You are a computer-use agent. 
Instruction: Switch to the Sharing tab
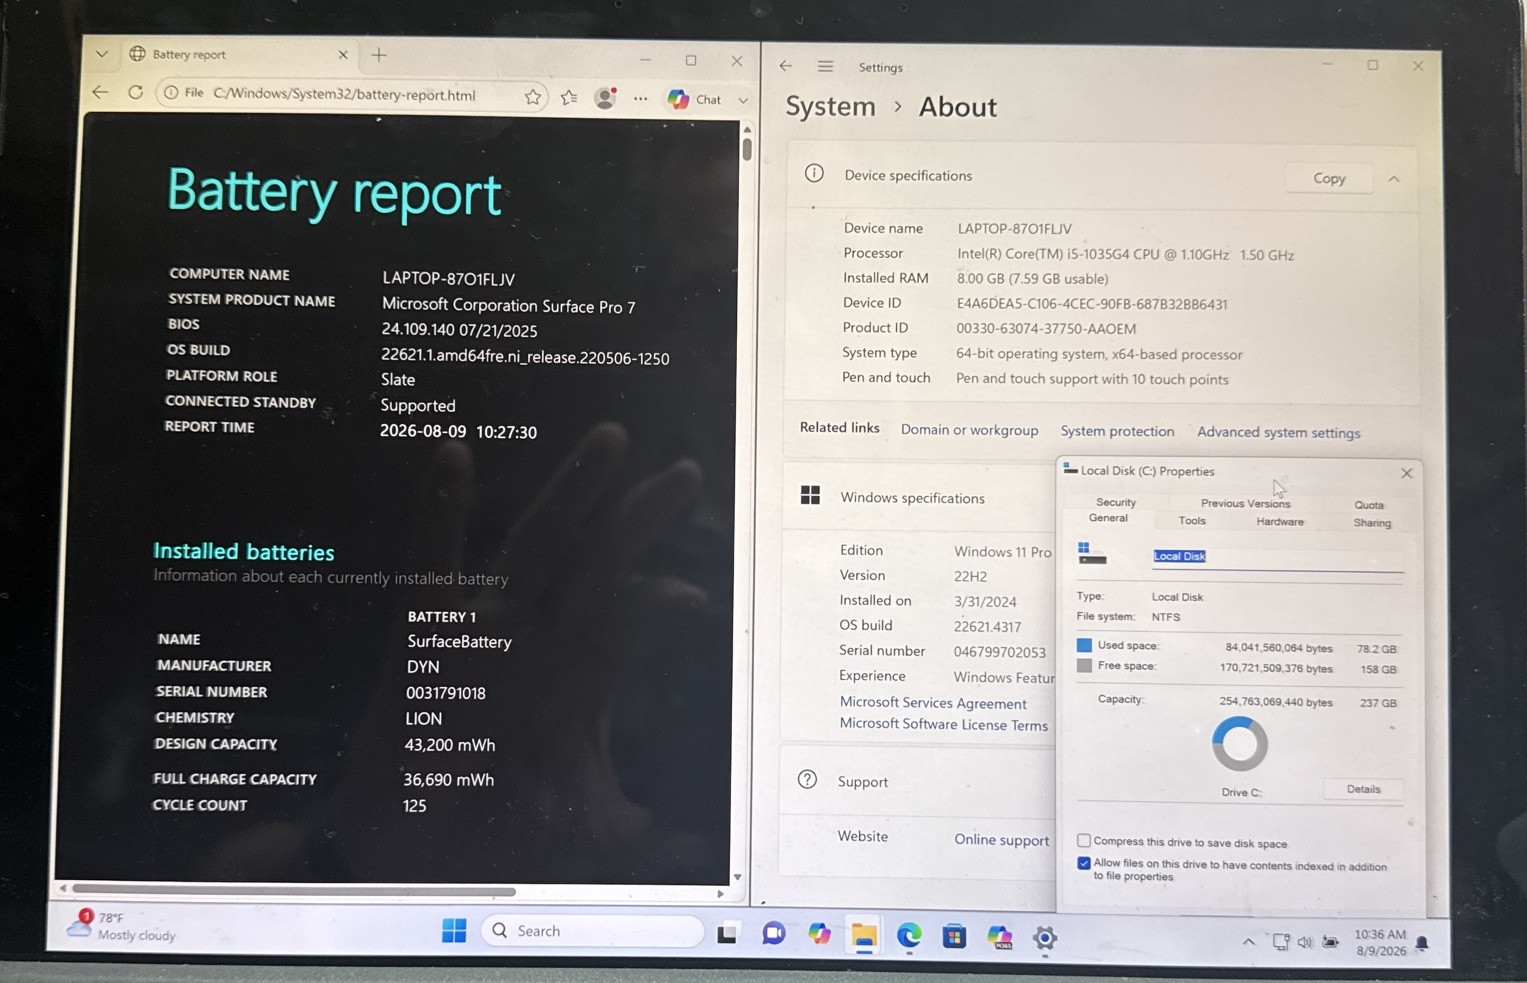1372,522
